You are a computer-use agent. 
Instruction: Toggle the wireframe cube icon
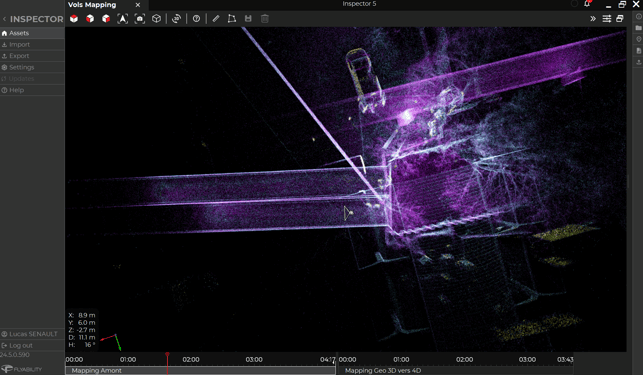[x=156, y=18]
